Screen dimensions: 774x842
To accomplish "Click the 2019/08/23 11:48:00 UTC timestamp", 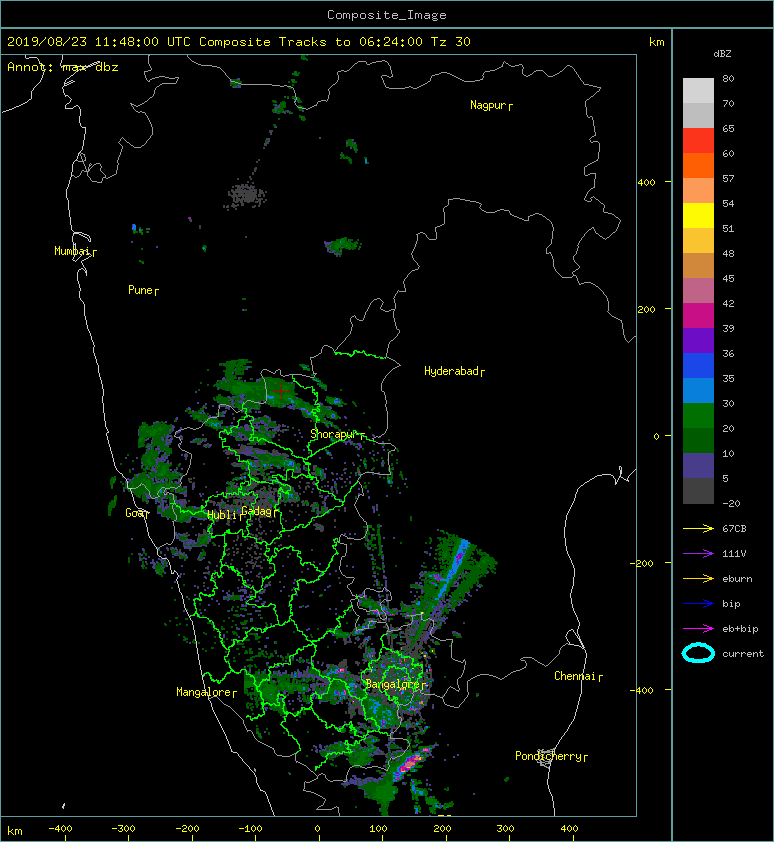I will coord(99,42).
